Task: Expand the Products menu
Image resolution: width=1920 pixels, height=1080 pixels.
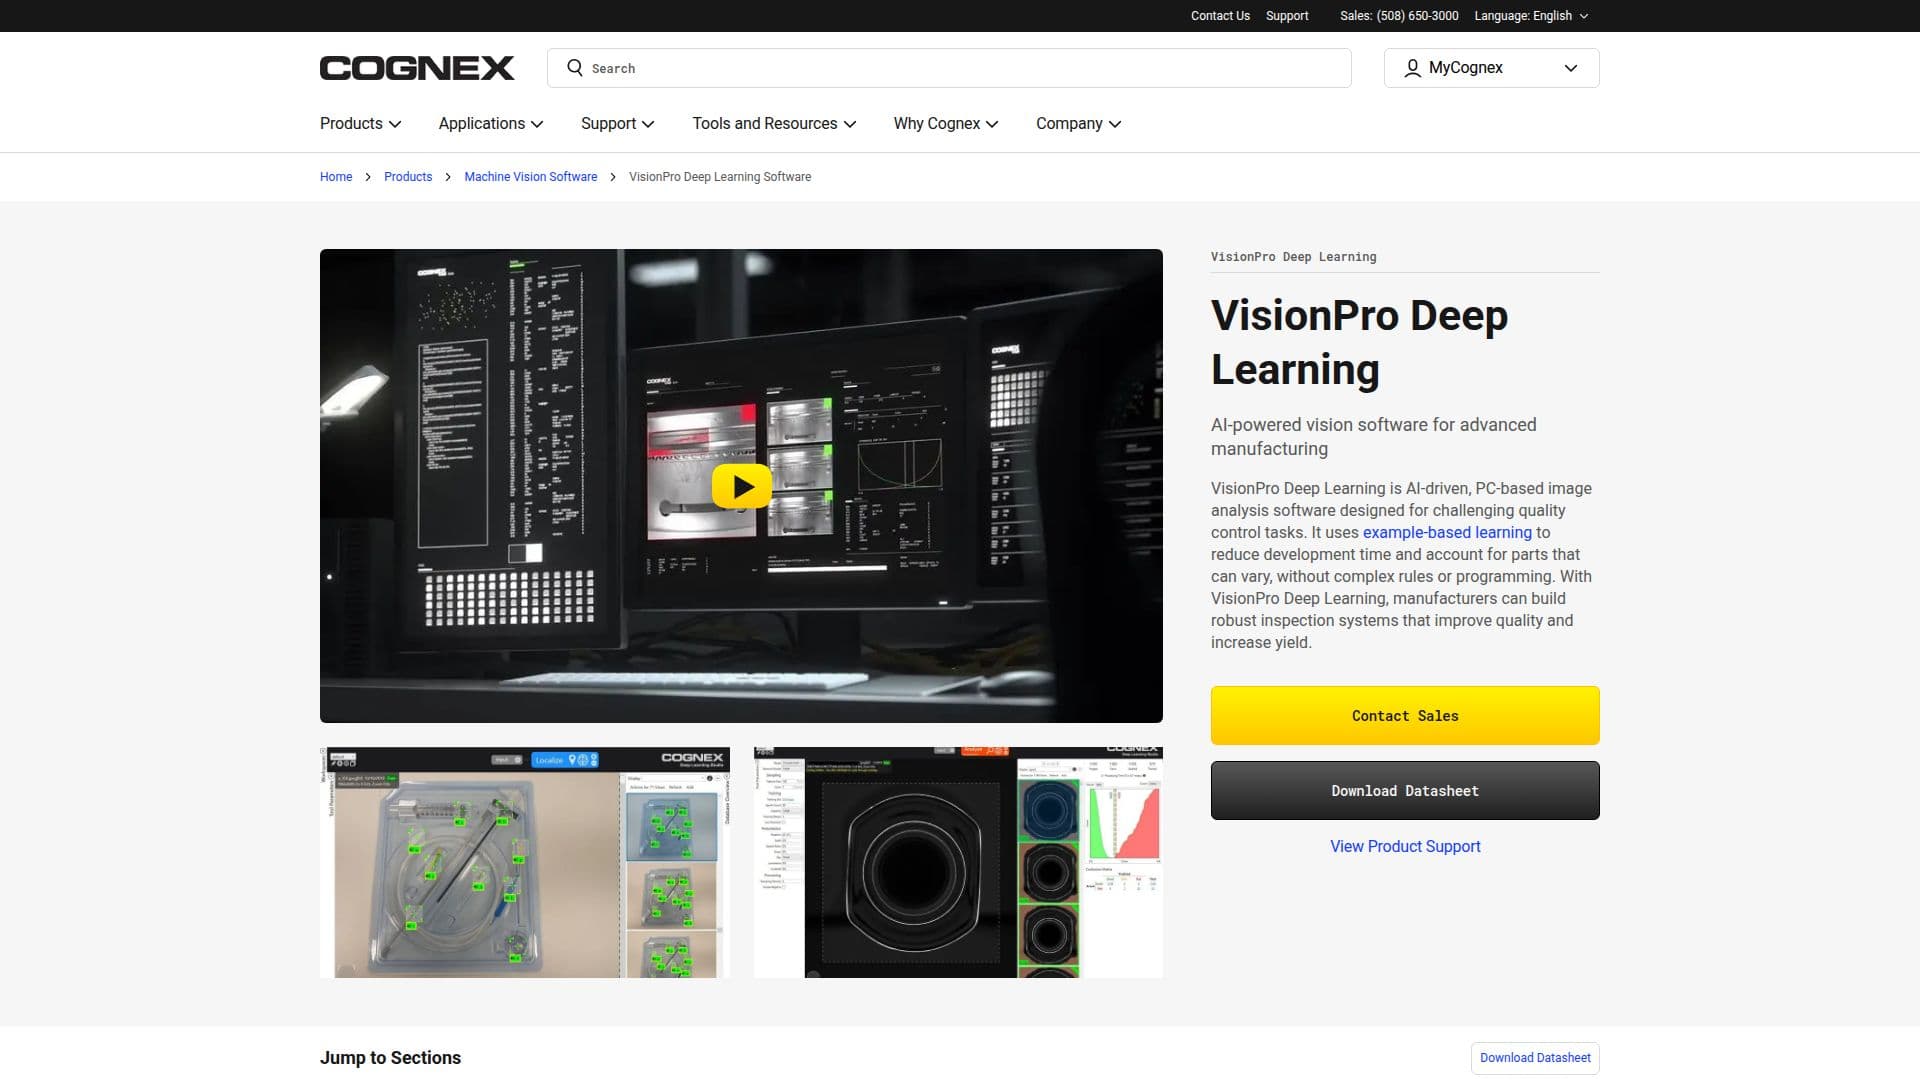Action: (x=361, y=124)
